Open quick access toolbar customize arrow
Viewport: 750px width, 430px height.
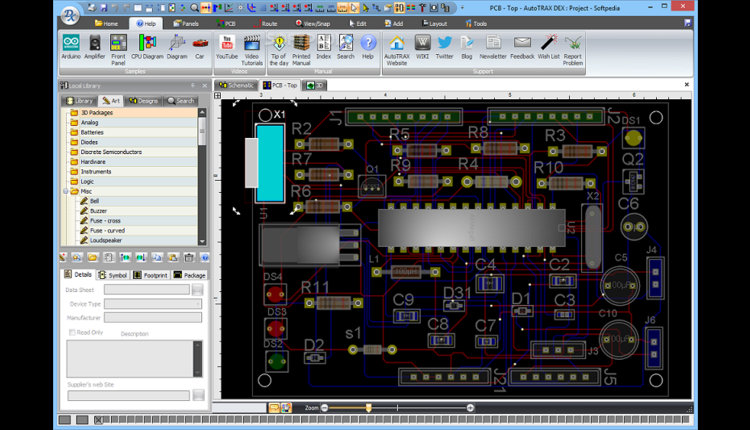click(462, 8)
